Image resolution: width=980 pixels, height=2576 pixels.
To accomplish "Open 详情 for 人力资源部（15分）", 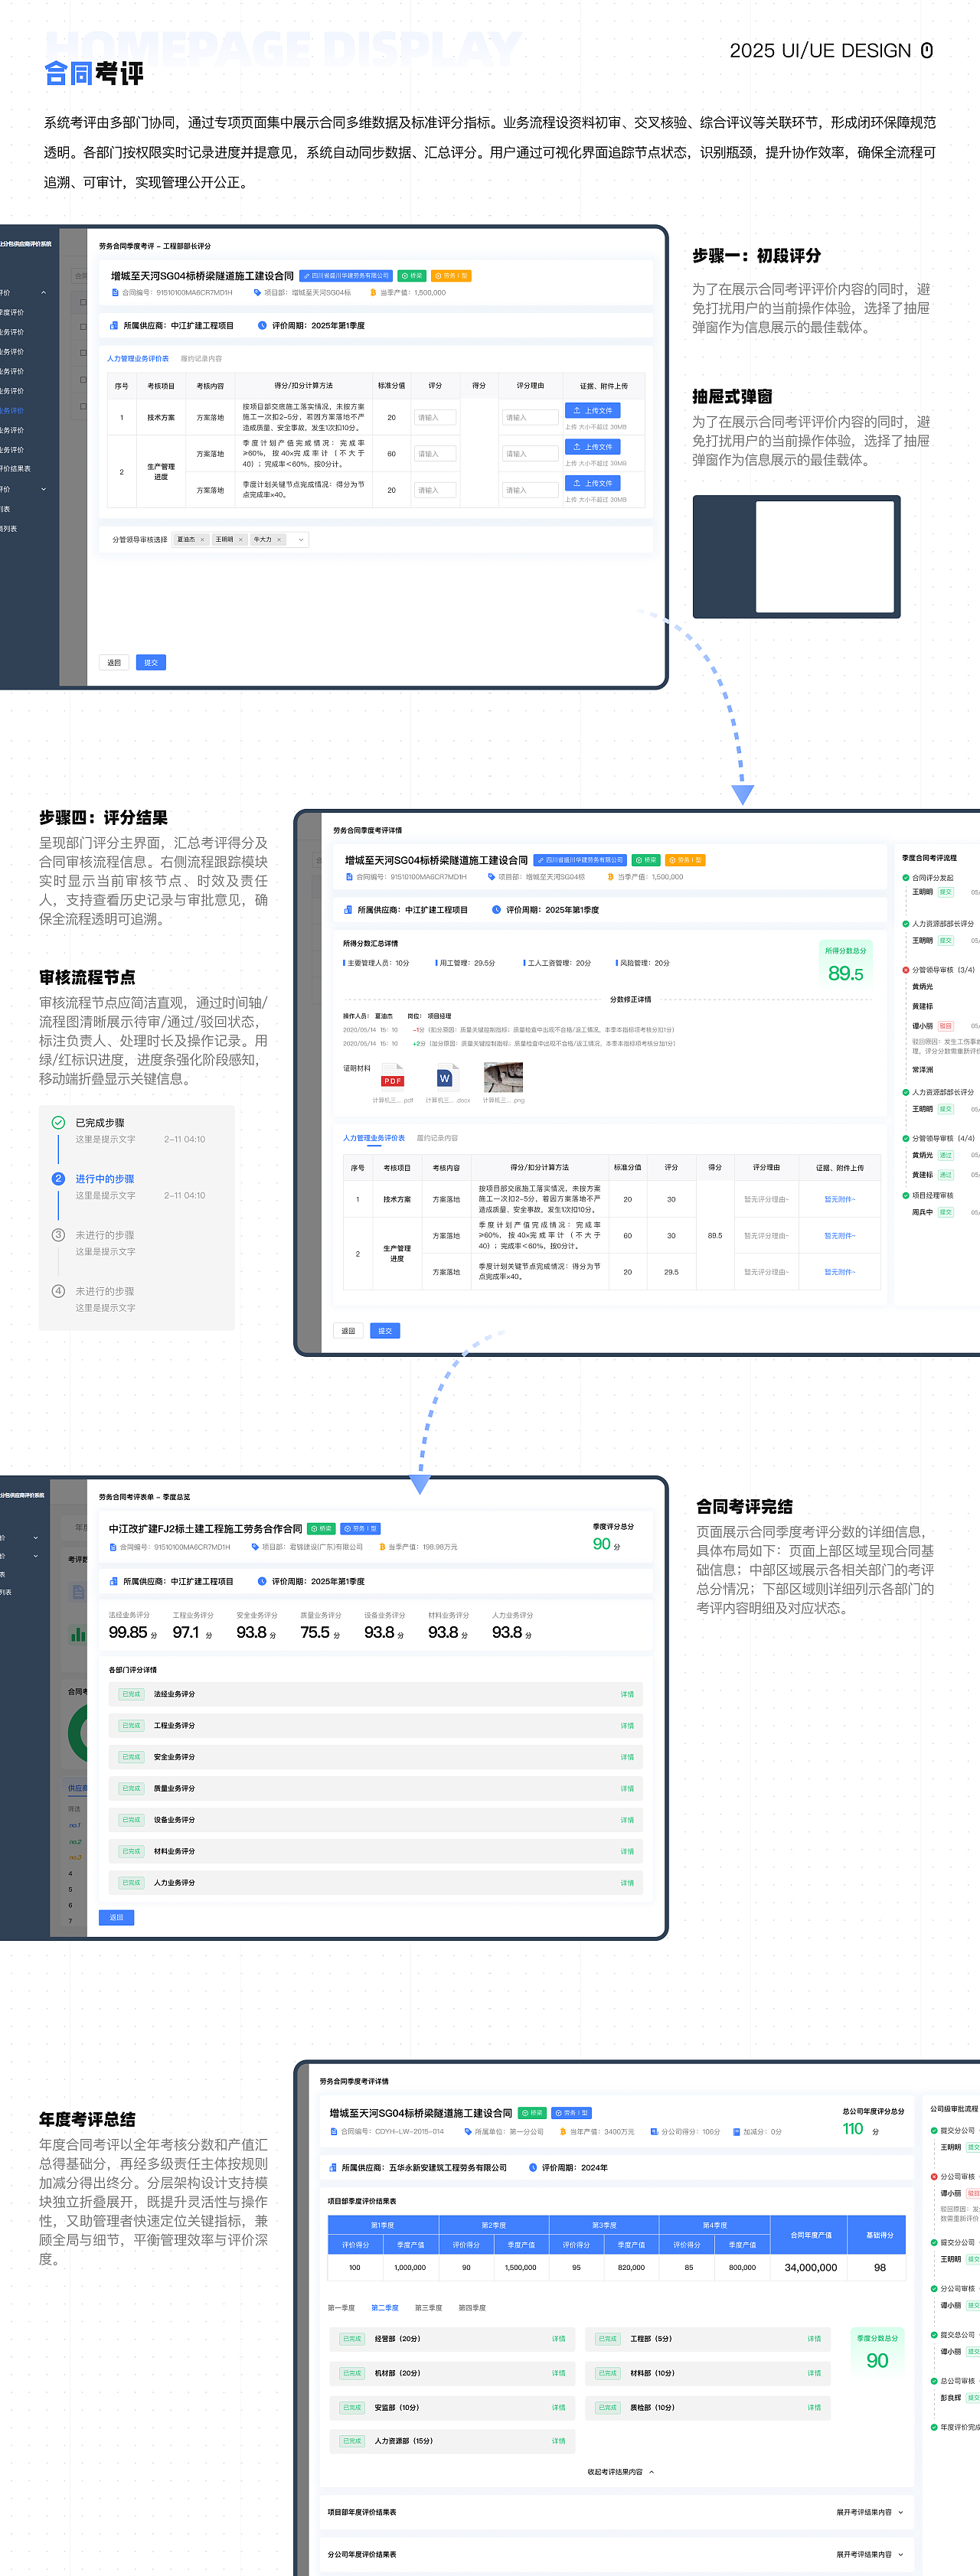I will tap(558, 2442).
